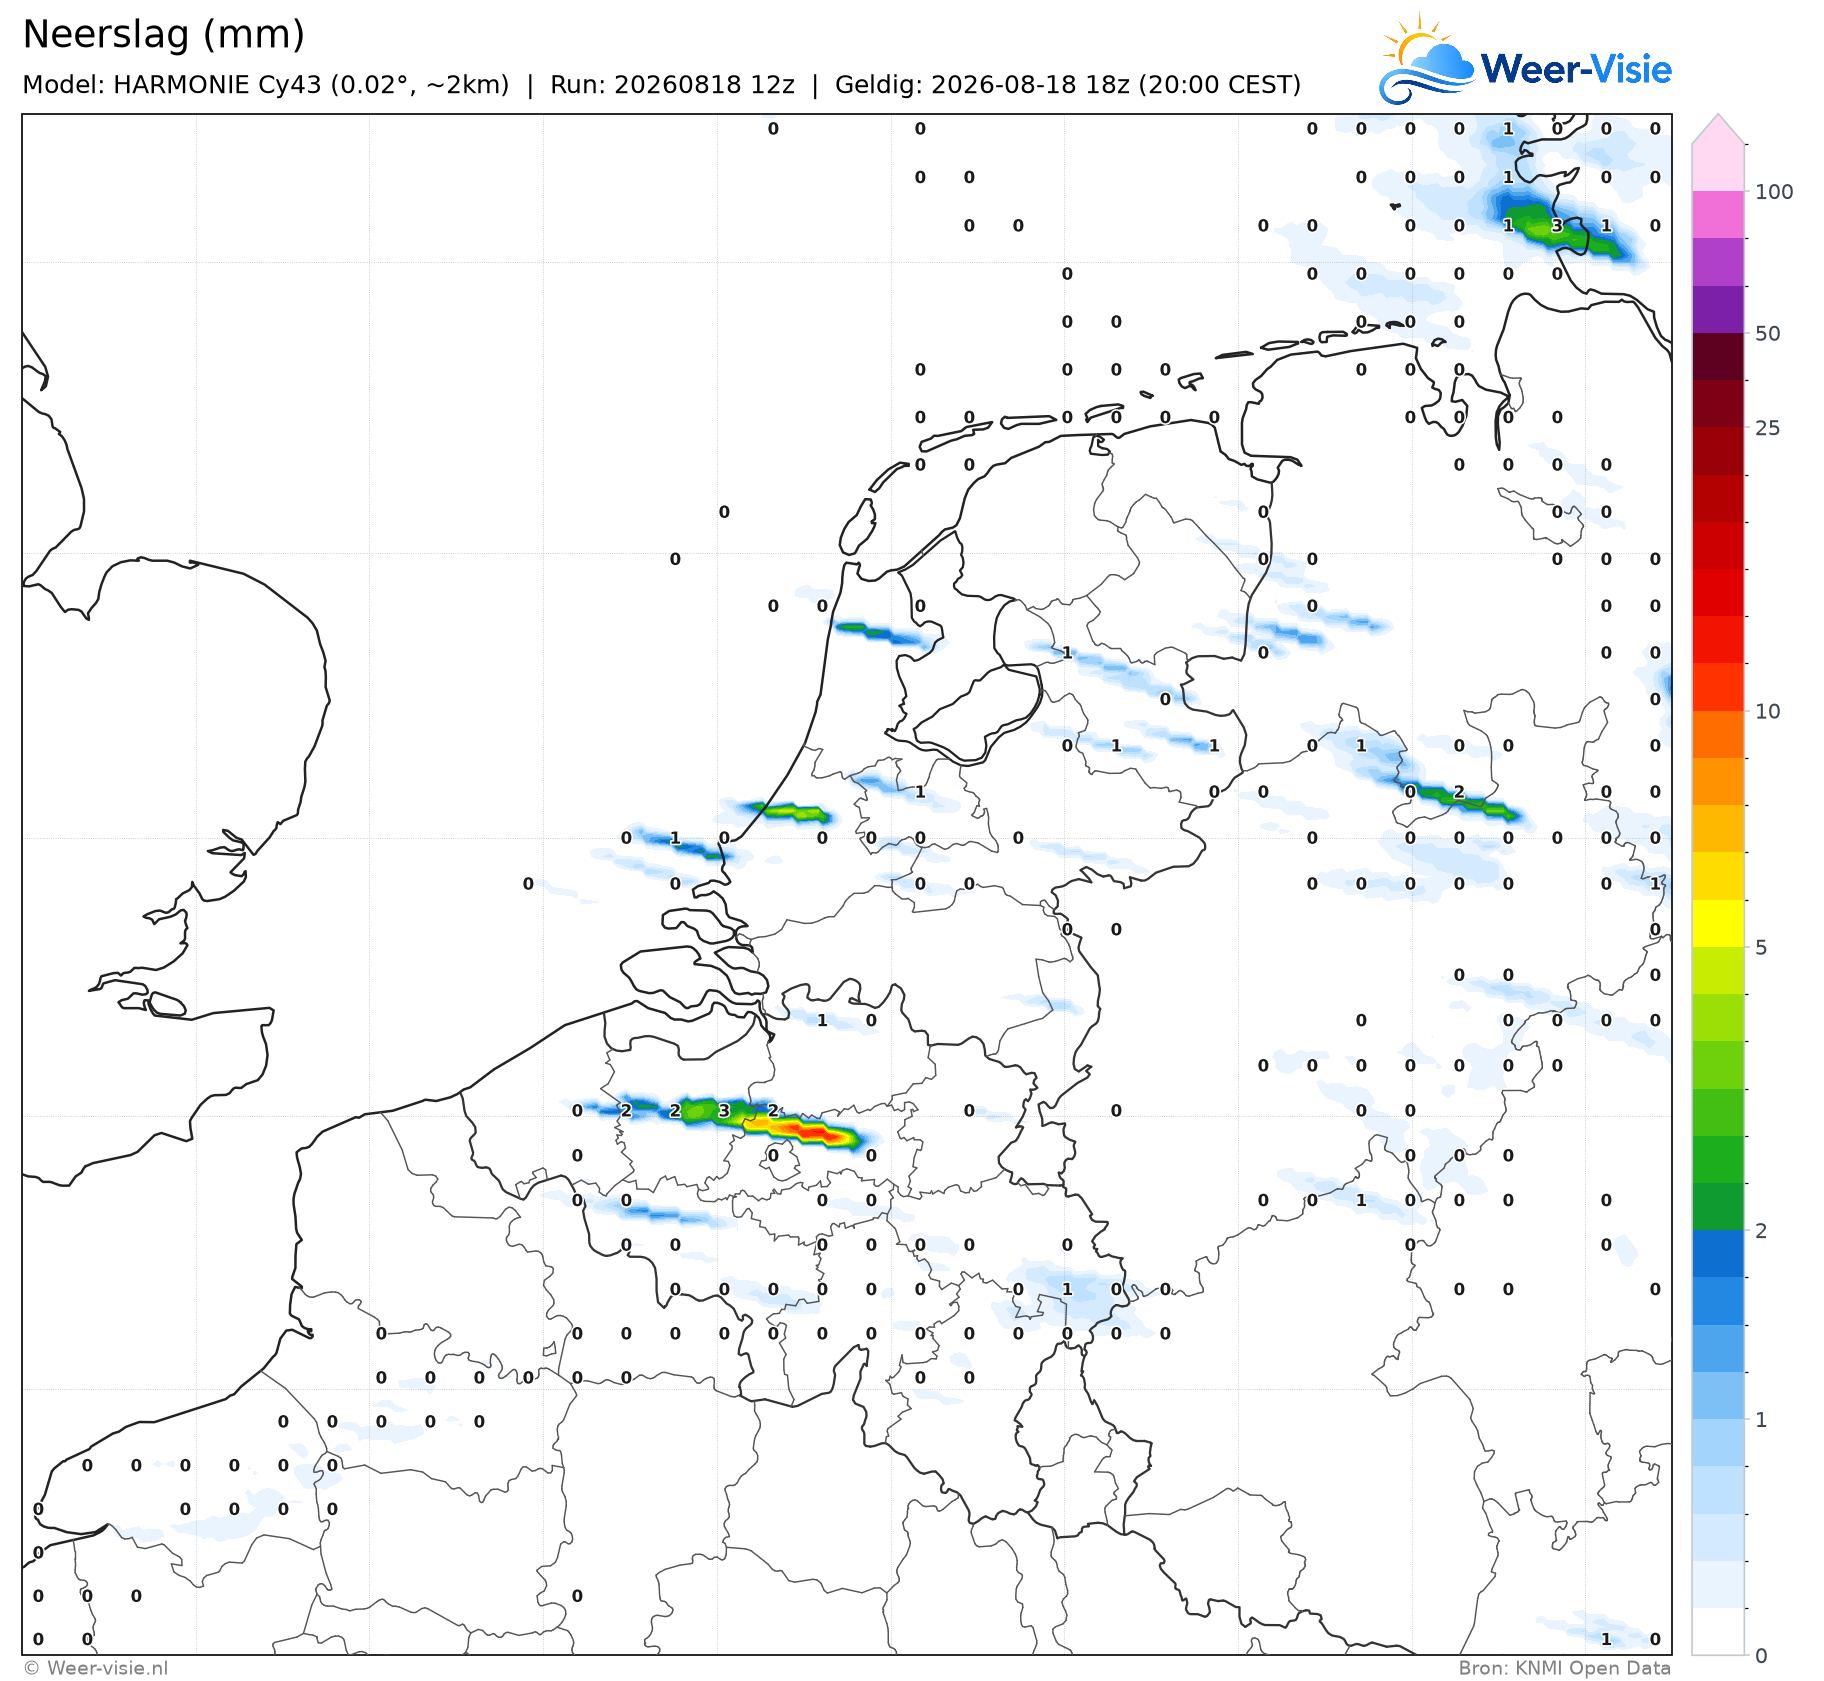Image resolution: width=1824 pixels, height=1681 pixels.
Task: Click the 25 tick label on the colorbar
Action: coord(1768,428)
